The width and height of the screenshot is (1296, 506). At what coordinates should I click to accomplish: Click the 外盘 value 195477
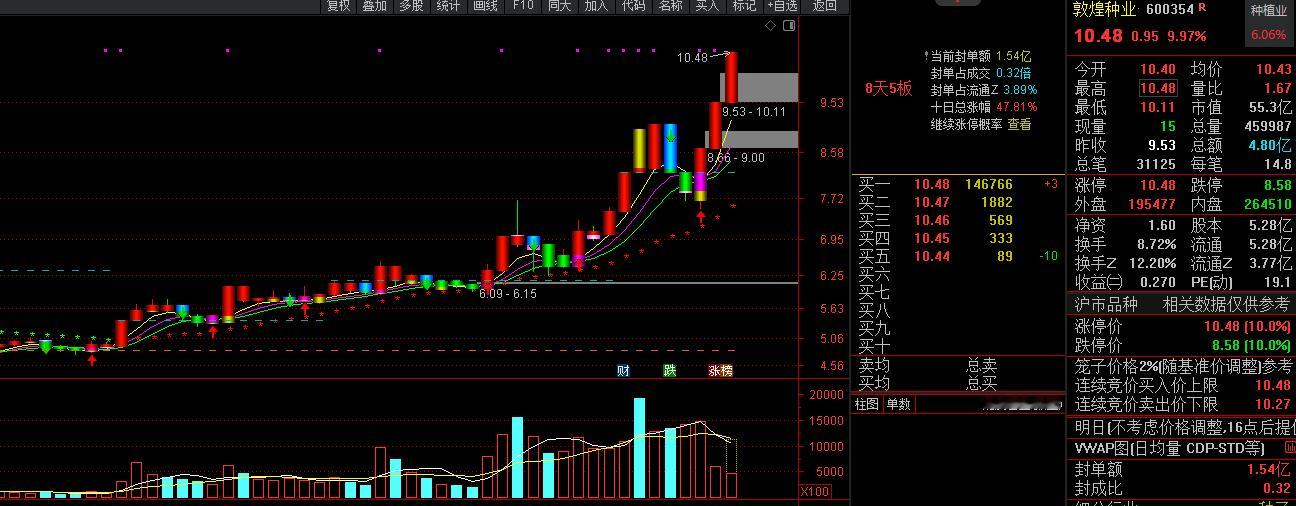(x=1153, y=204)
